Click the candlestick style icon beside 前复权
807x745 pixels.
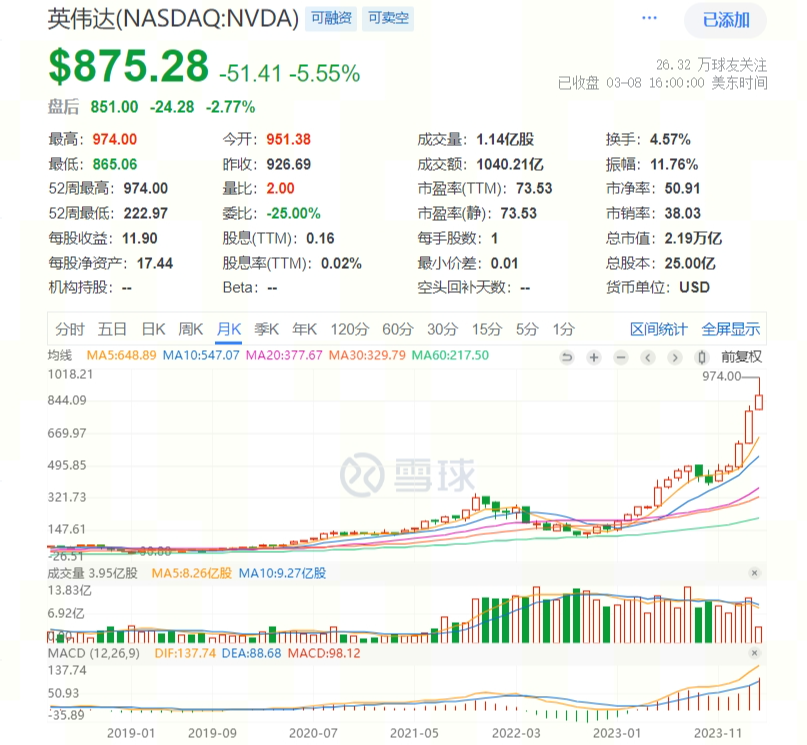[701, 357]
